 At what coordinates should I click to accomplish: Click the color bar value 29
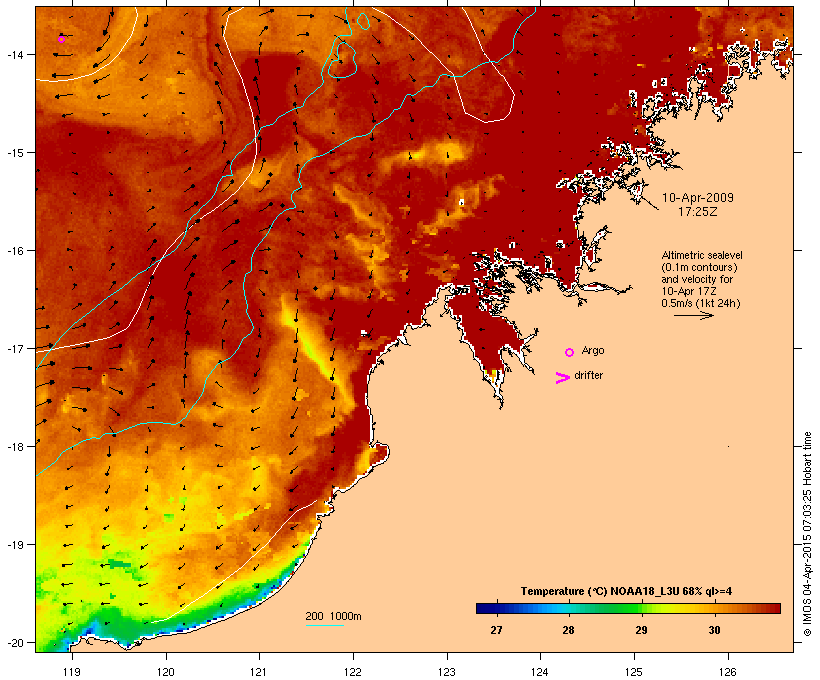[x=641, y=630]
